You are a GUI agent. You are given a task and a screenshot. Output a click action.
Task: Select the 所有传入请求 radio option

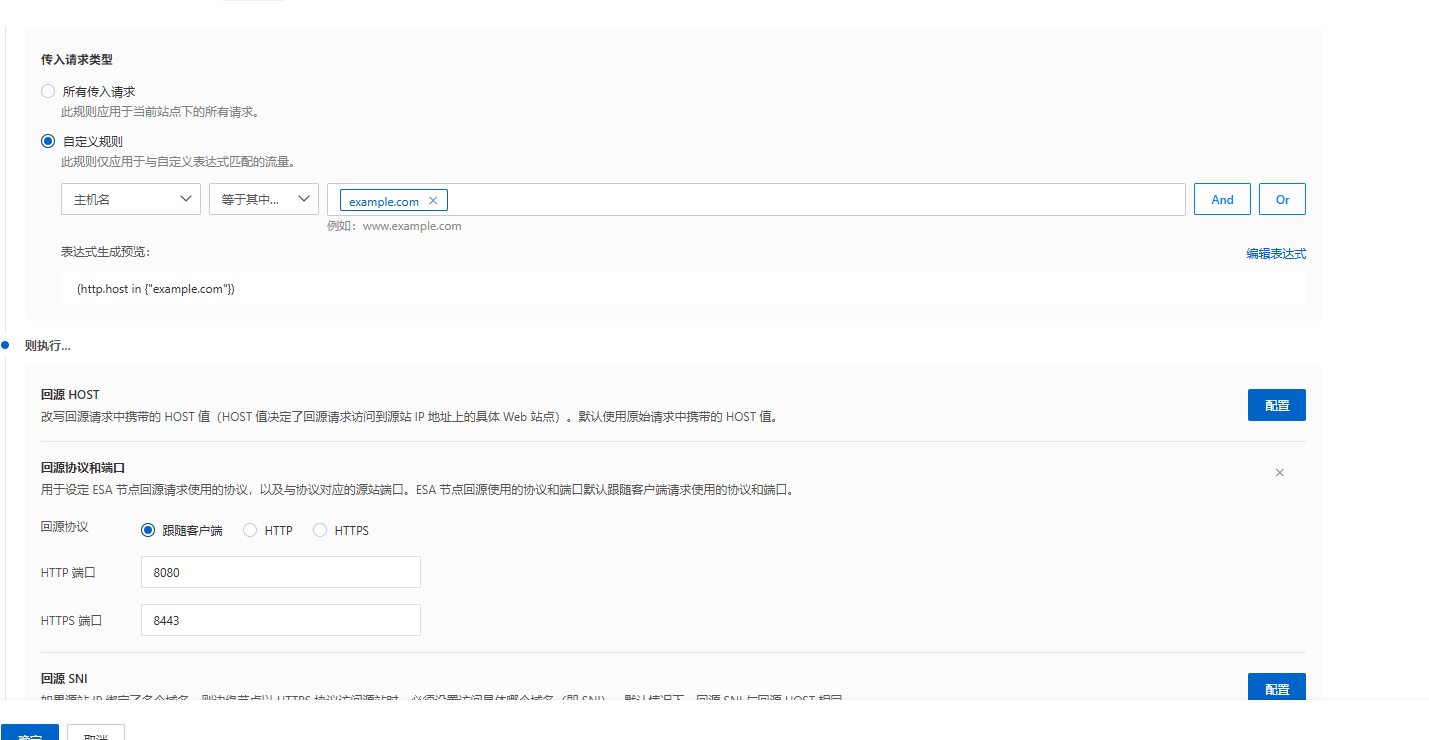point(48,91)
